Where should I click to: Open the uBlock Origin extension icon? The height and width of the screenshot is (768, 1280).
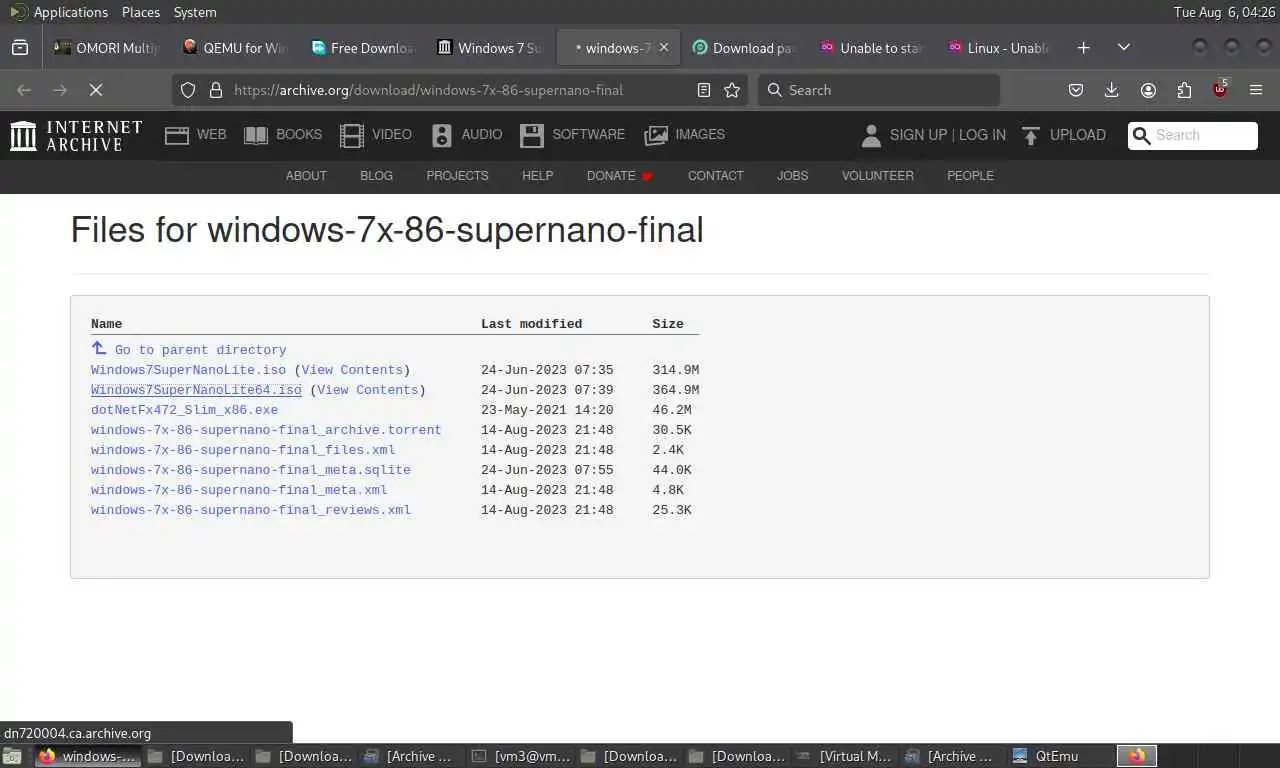coord(1220,89)
